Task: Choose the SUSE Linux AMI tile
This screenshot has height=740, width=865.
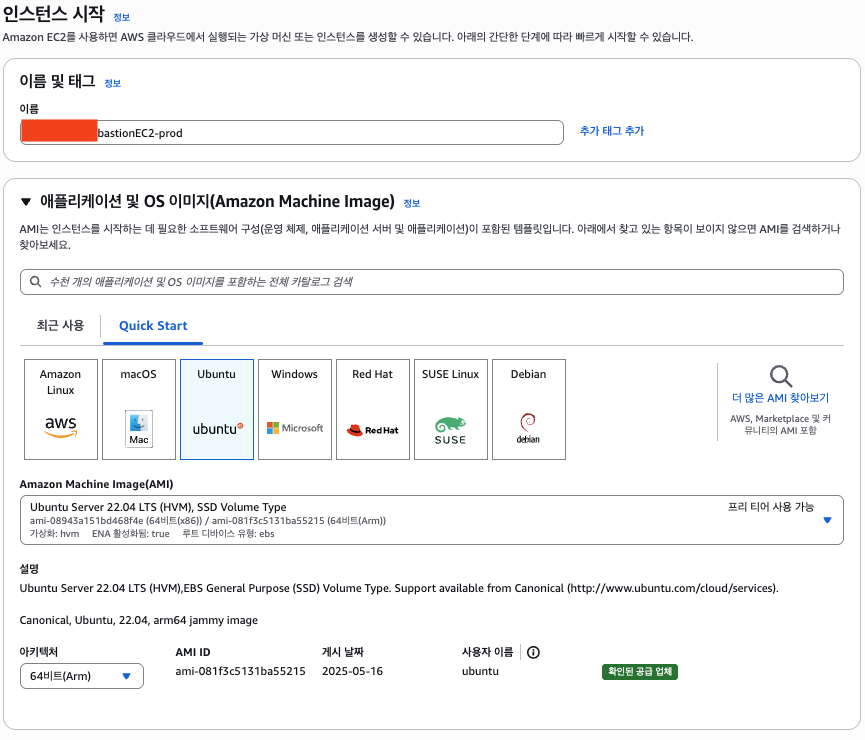Action: coord(451,409)
